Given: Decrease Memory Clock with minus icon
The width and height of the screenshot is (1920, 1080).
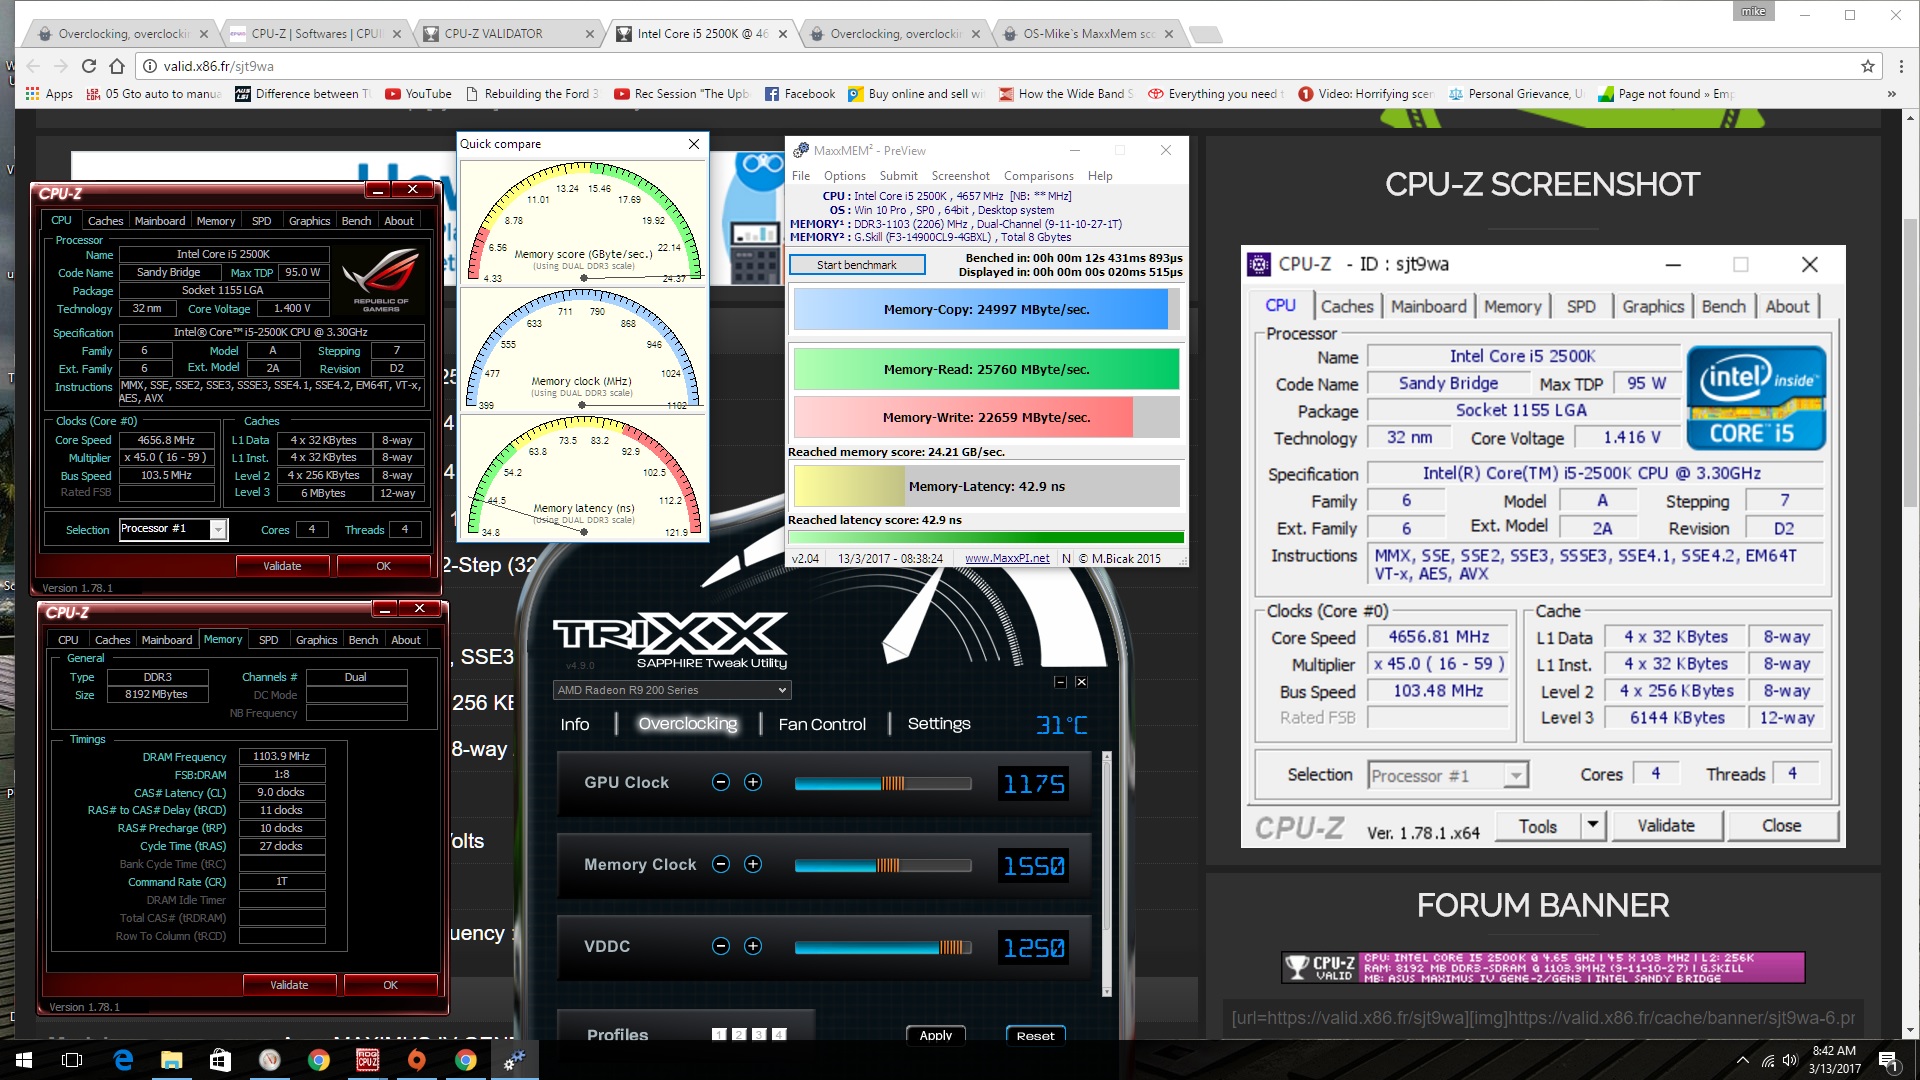Looking at the screenshot, I should tap(721, 864).
